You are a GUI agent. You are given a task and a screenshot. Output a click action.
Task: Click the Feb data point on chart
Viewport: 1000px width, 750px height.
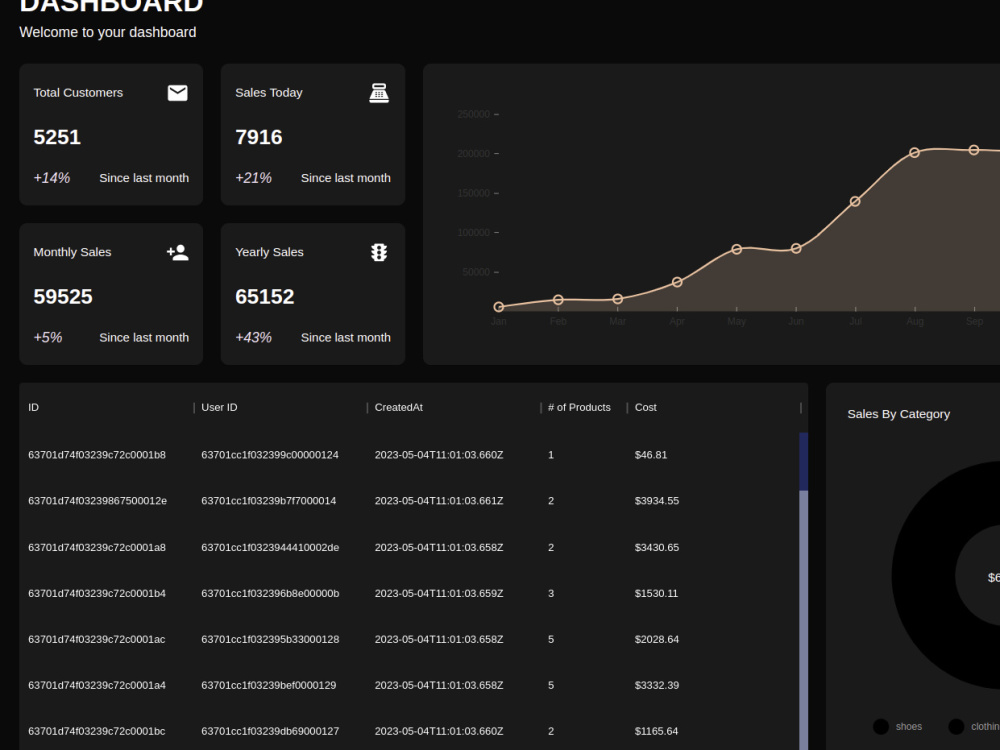[x=558, y=300]
